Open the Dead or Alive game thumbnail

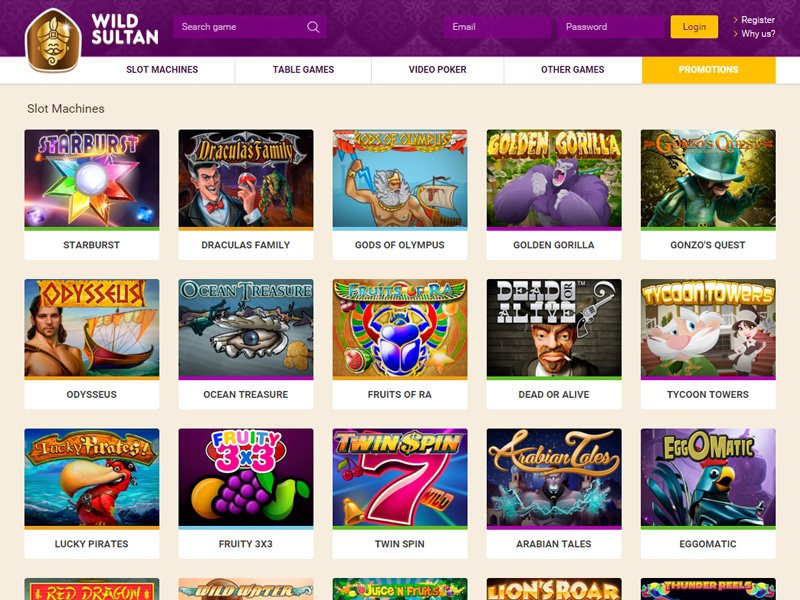click(x=554, y=328)
